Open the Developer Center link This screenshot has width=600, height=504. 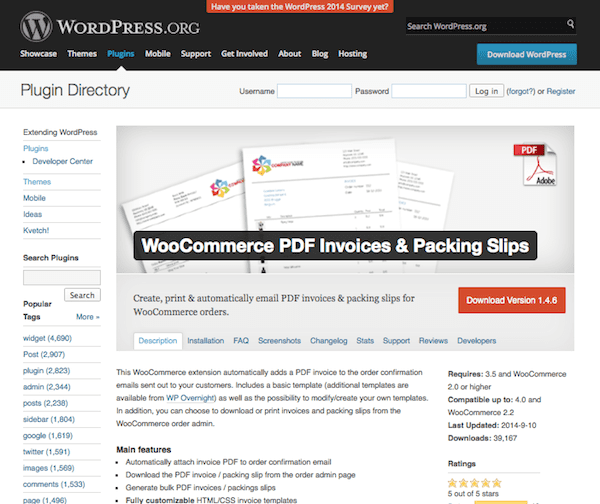[62, 161]
